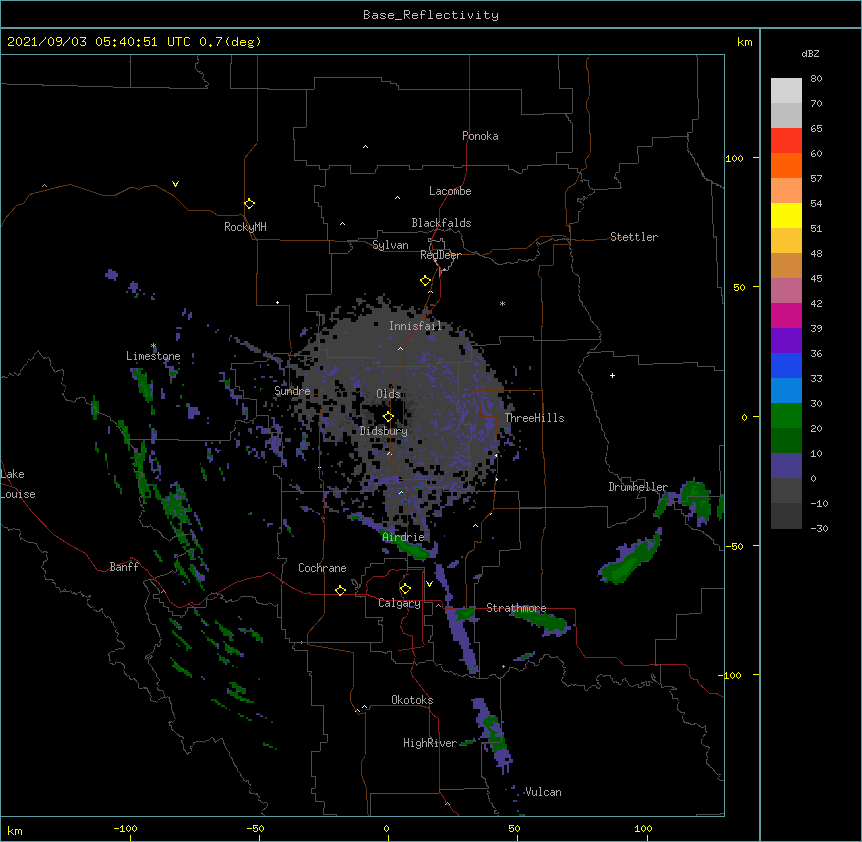Click the red 65 dBZ legend swatch
The image size is (862, 842).
tap(786, 140)
